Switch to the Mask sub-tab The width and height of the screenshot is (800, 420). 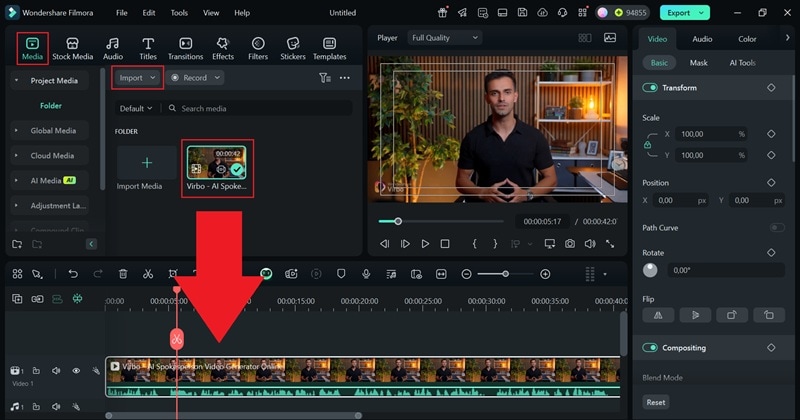click(x=698, y=63)
